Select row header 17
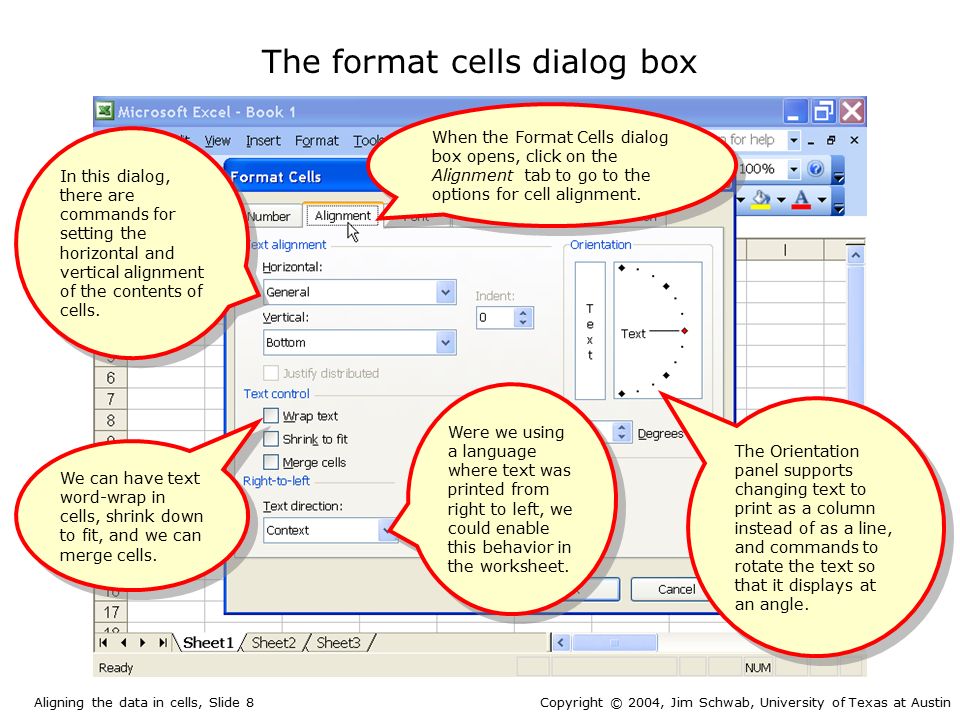The height and width of the screenshot is (720, 960). 111,612
